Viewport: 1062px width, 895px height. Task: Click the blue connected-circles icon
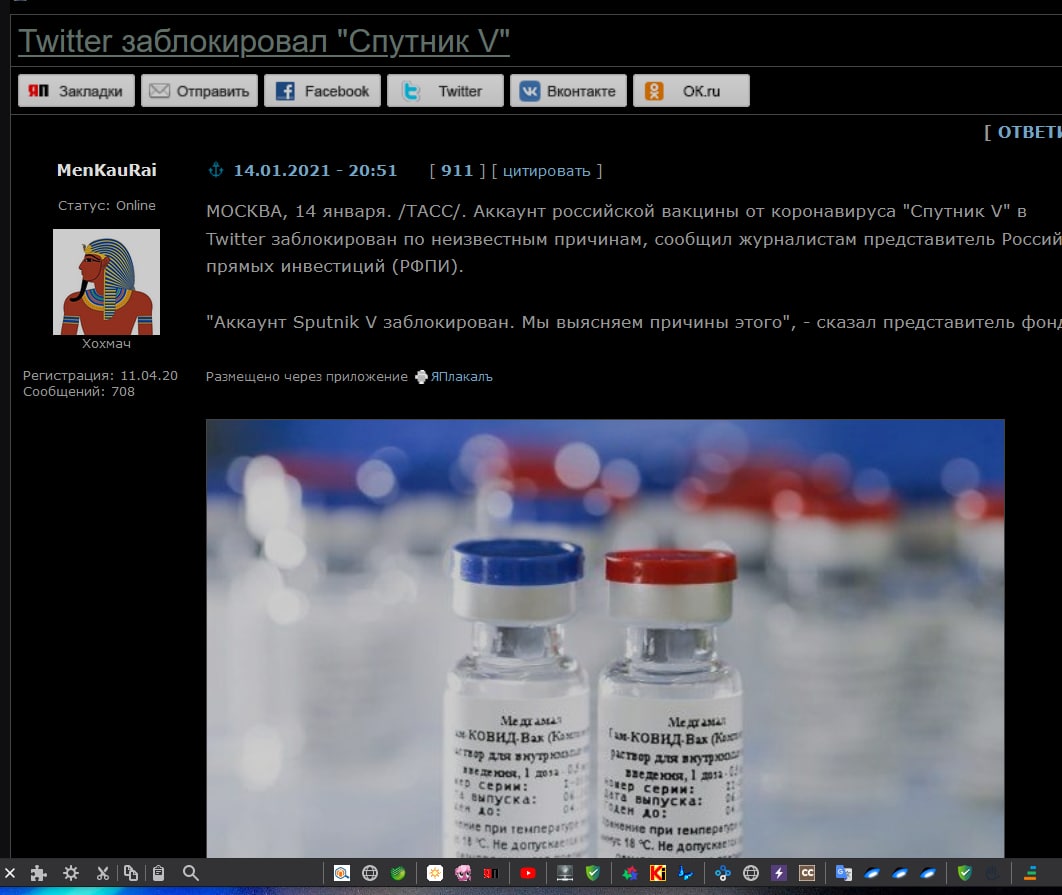723,873
